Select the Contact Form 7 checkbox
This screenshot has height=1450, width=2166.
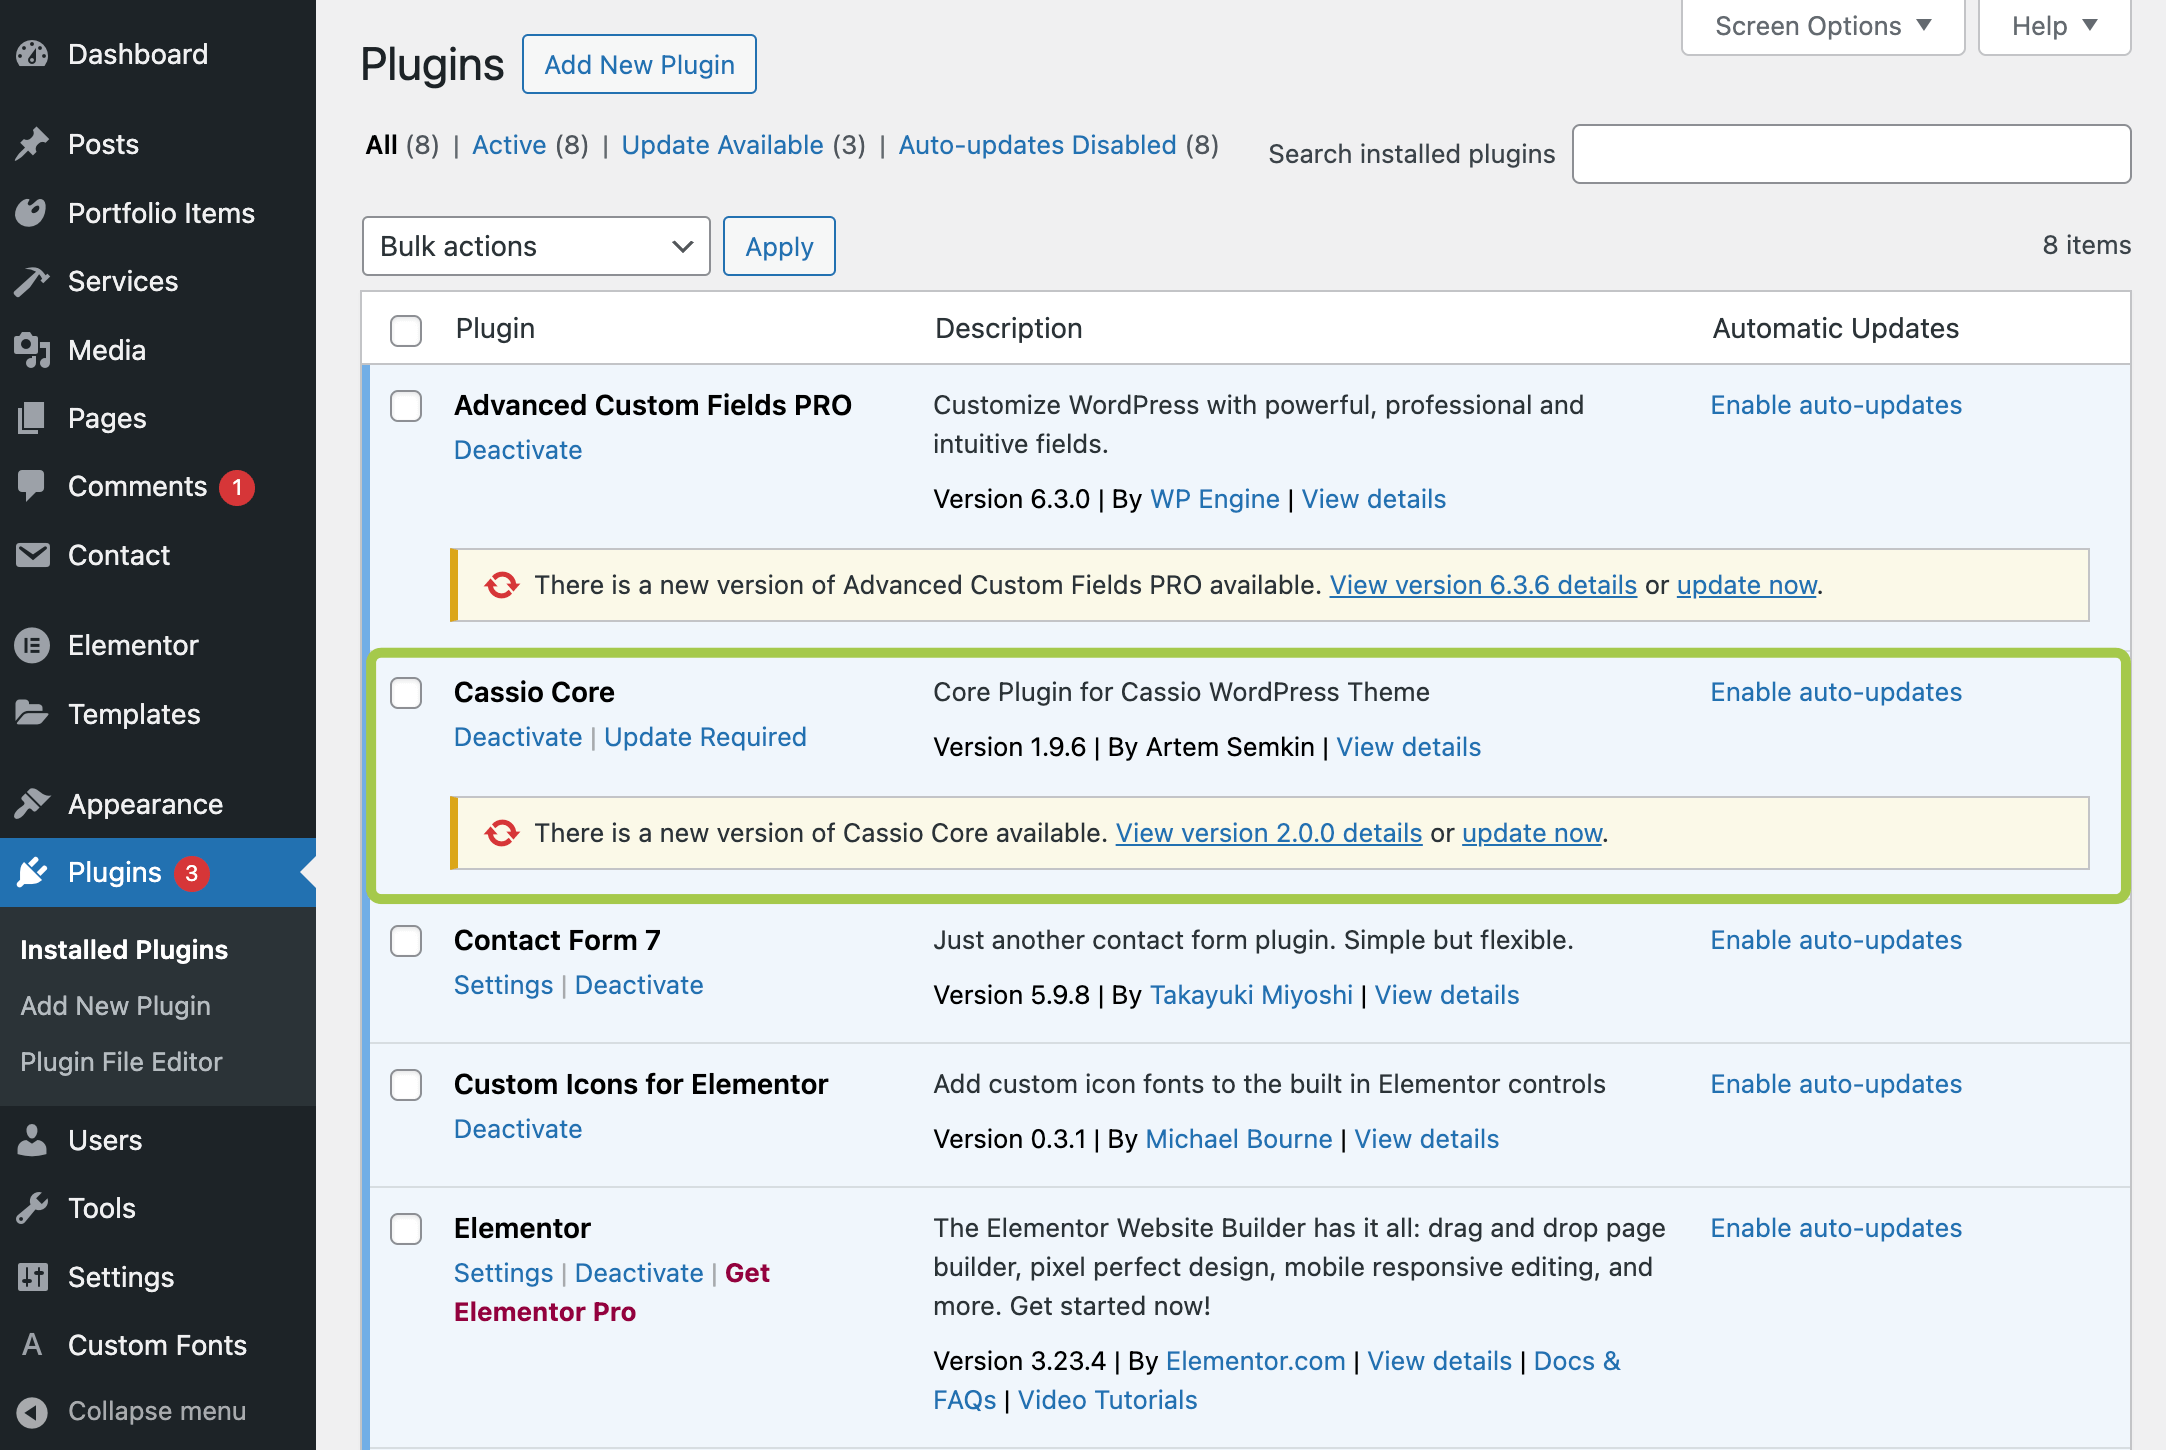(x=406, y=941)
